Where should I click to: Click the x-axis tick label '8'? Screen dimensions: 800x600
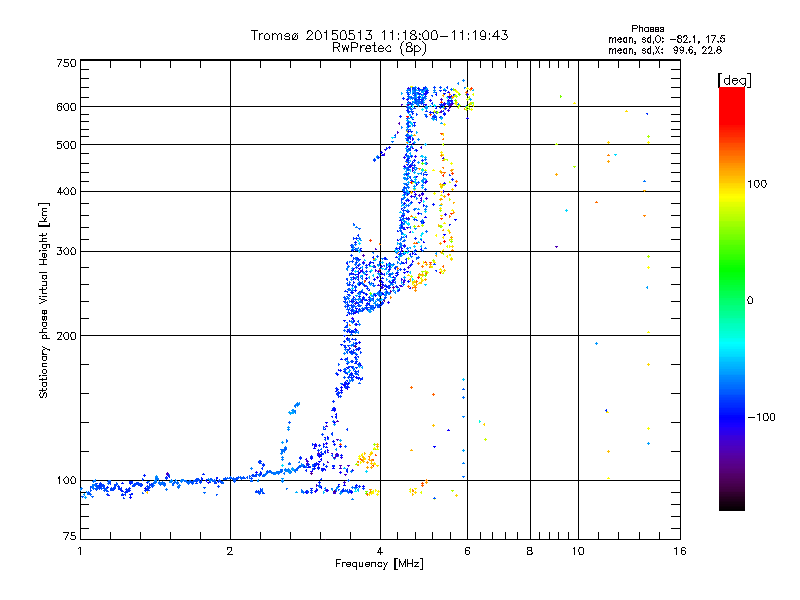(530, 551)
